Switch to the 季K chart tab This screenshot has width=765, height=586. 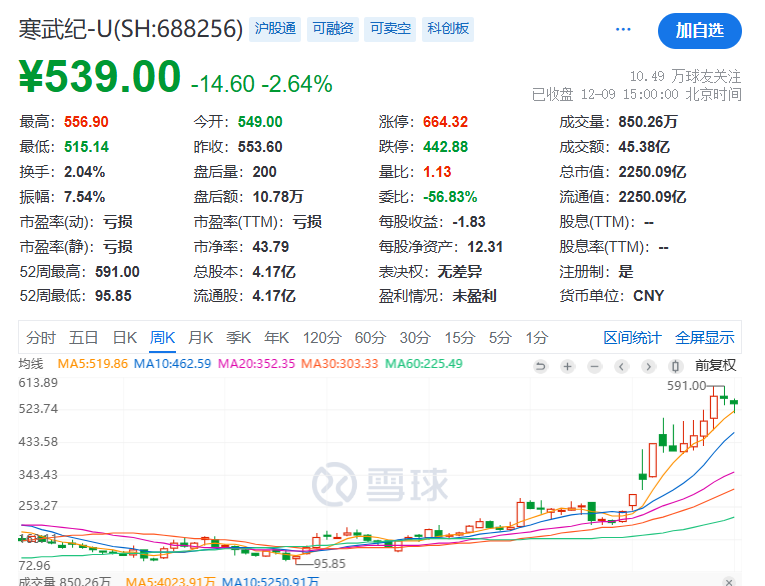coord(239,338)
